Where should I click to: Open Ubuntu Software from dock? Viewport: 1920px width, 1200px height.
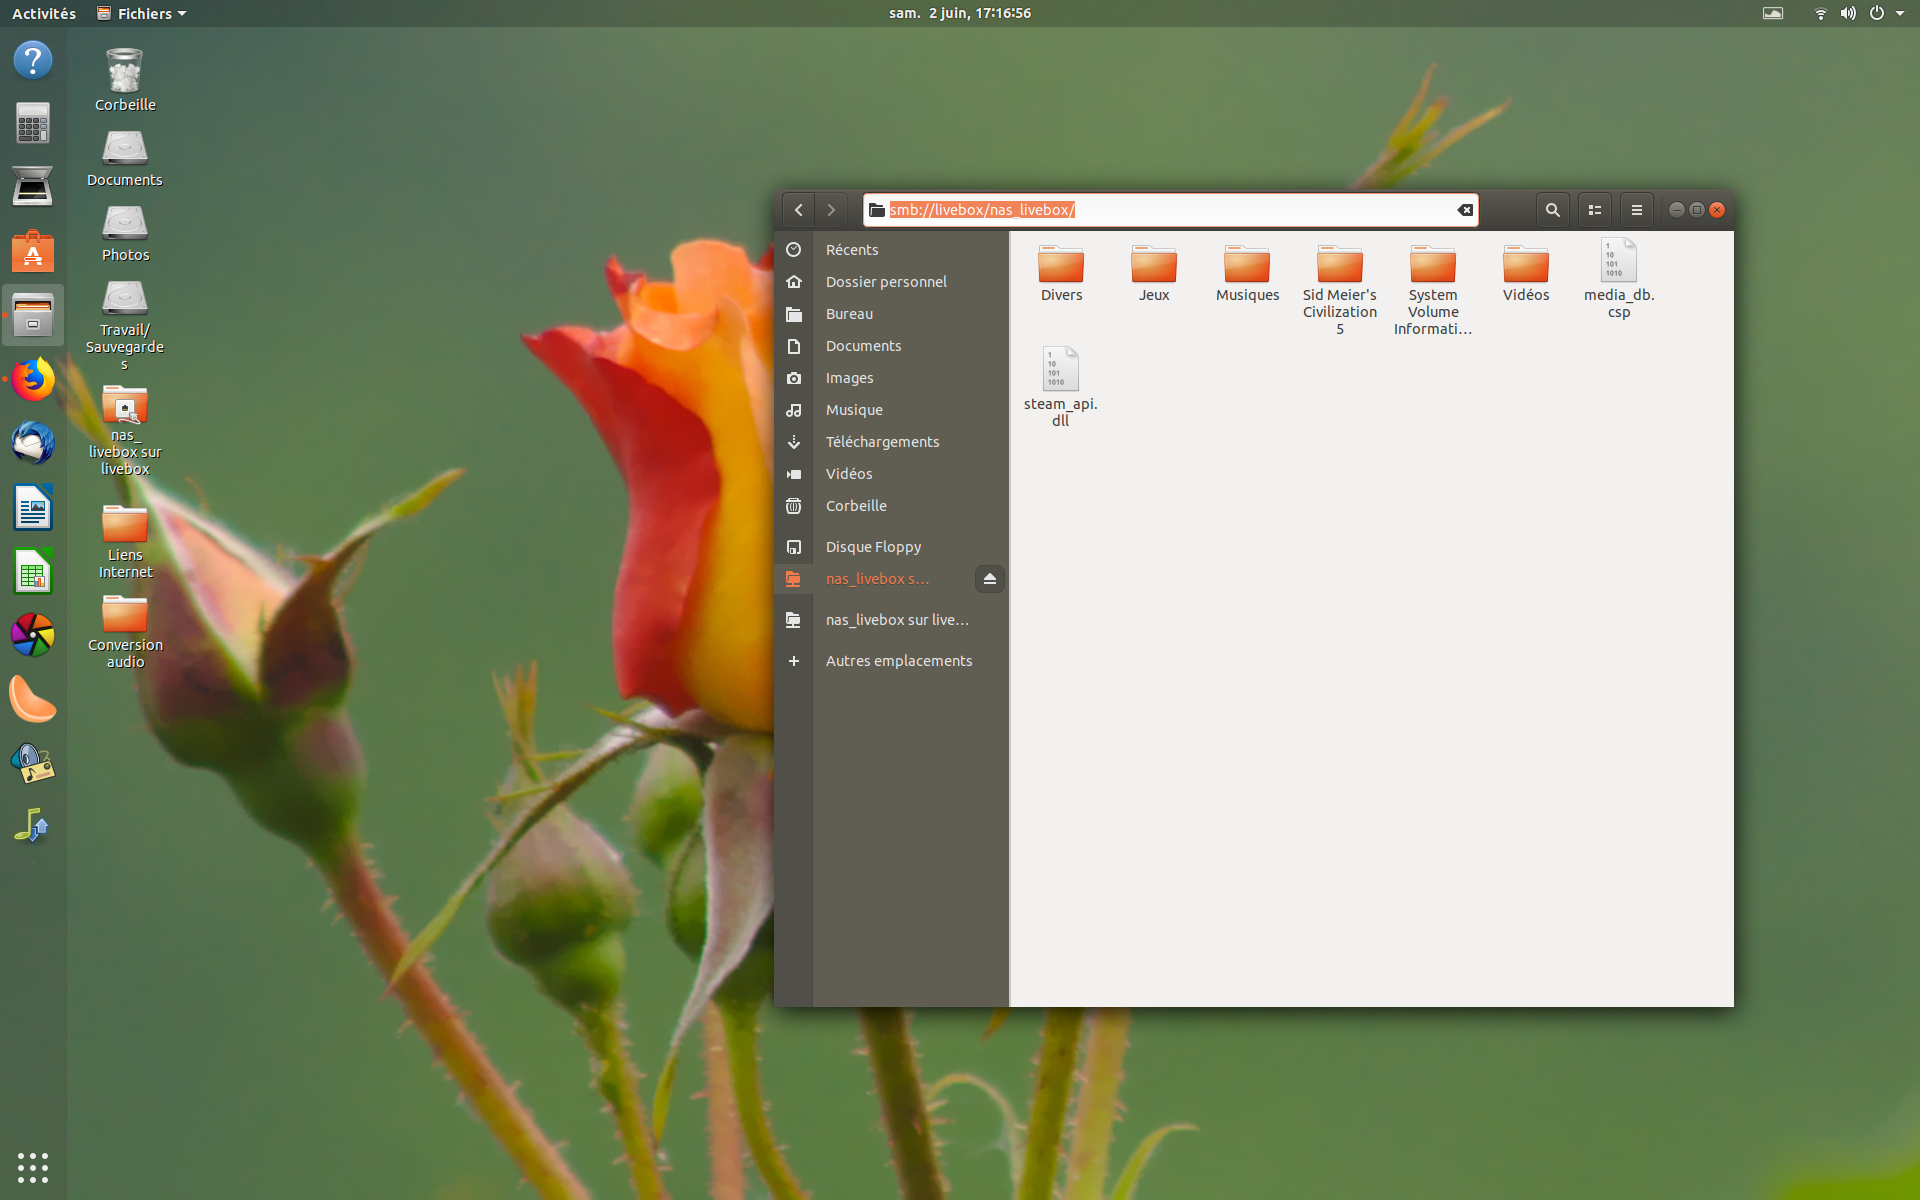(33, 251)
